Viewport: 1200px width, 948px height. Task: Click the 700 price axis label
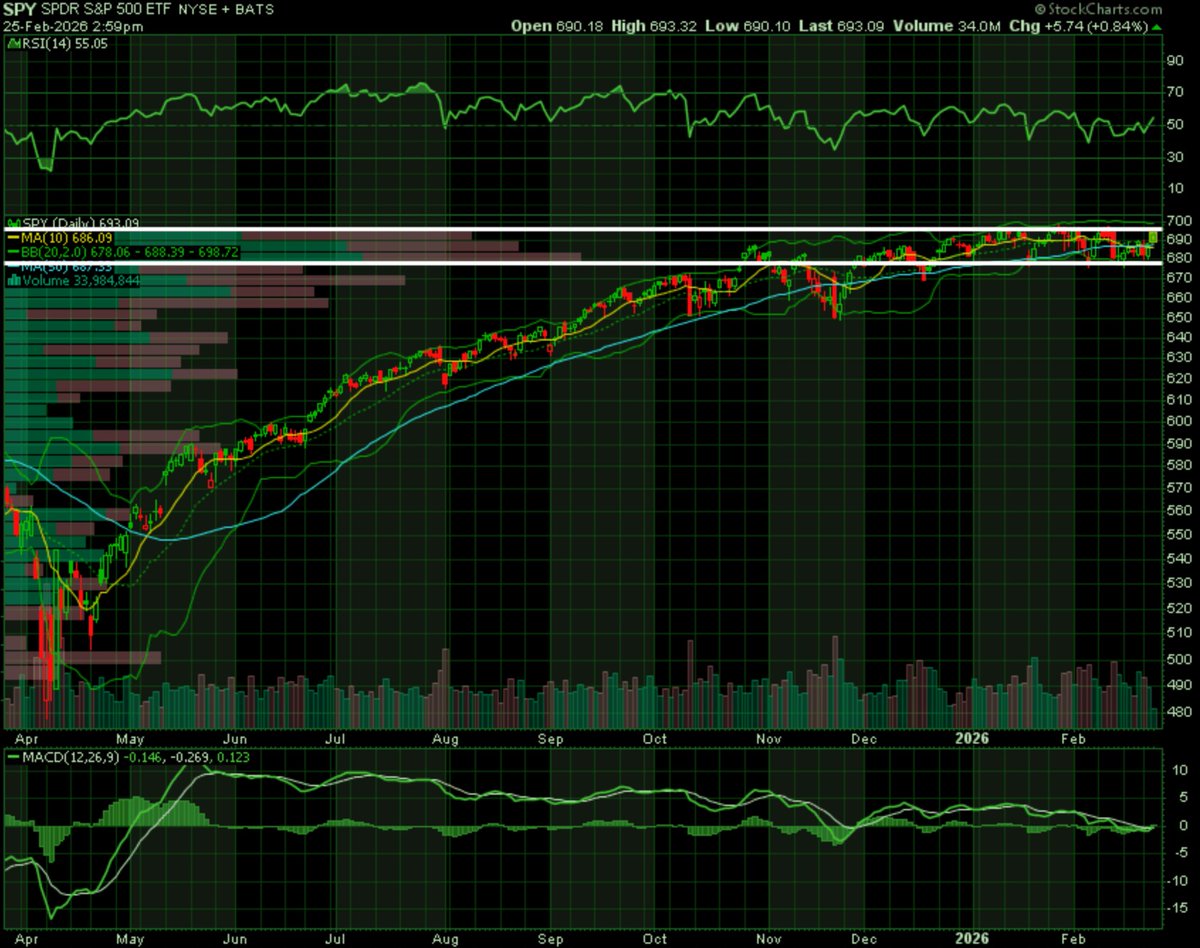[1178, 220]
